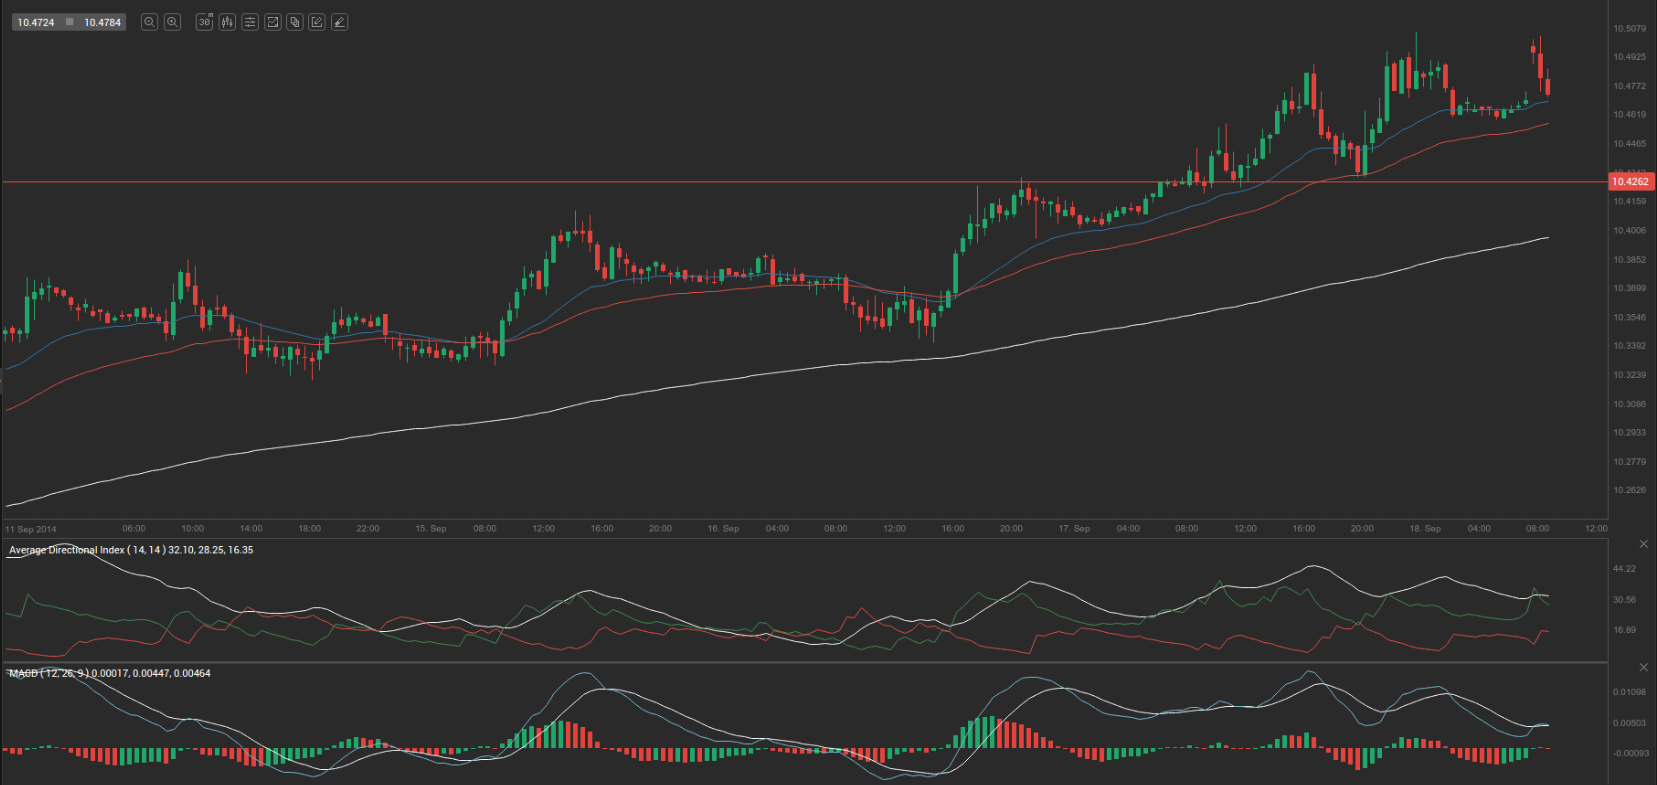
Task: Click the red 10.4262 price level tag
Action: coord(1630,182)
